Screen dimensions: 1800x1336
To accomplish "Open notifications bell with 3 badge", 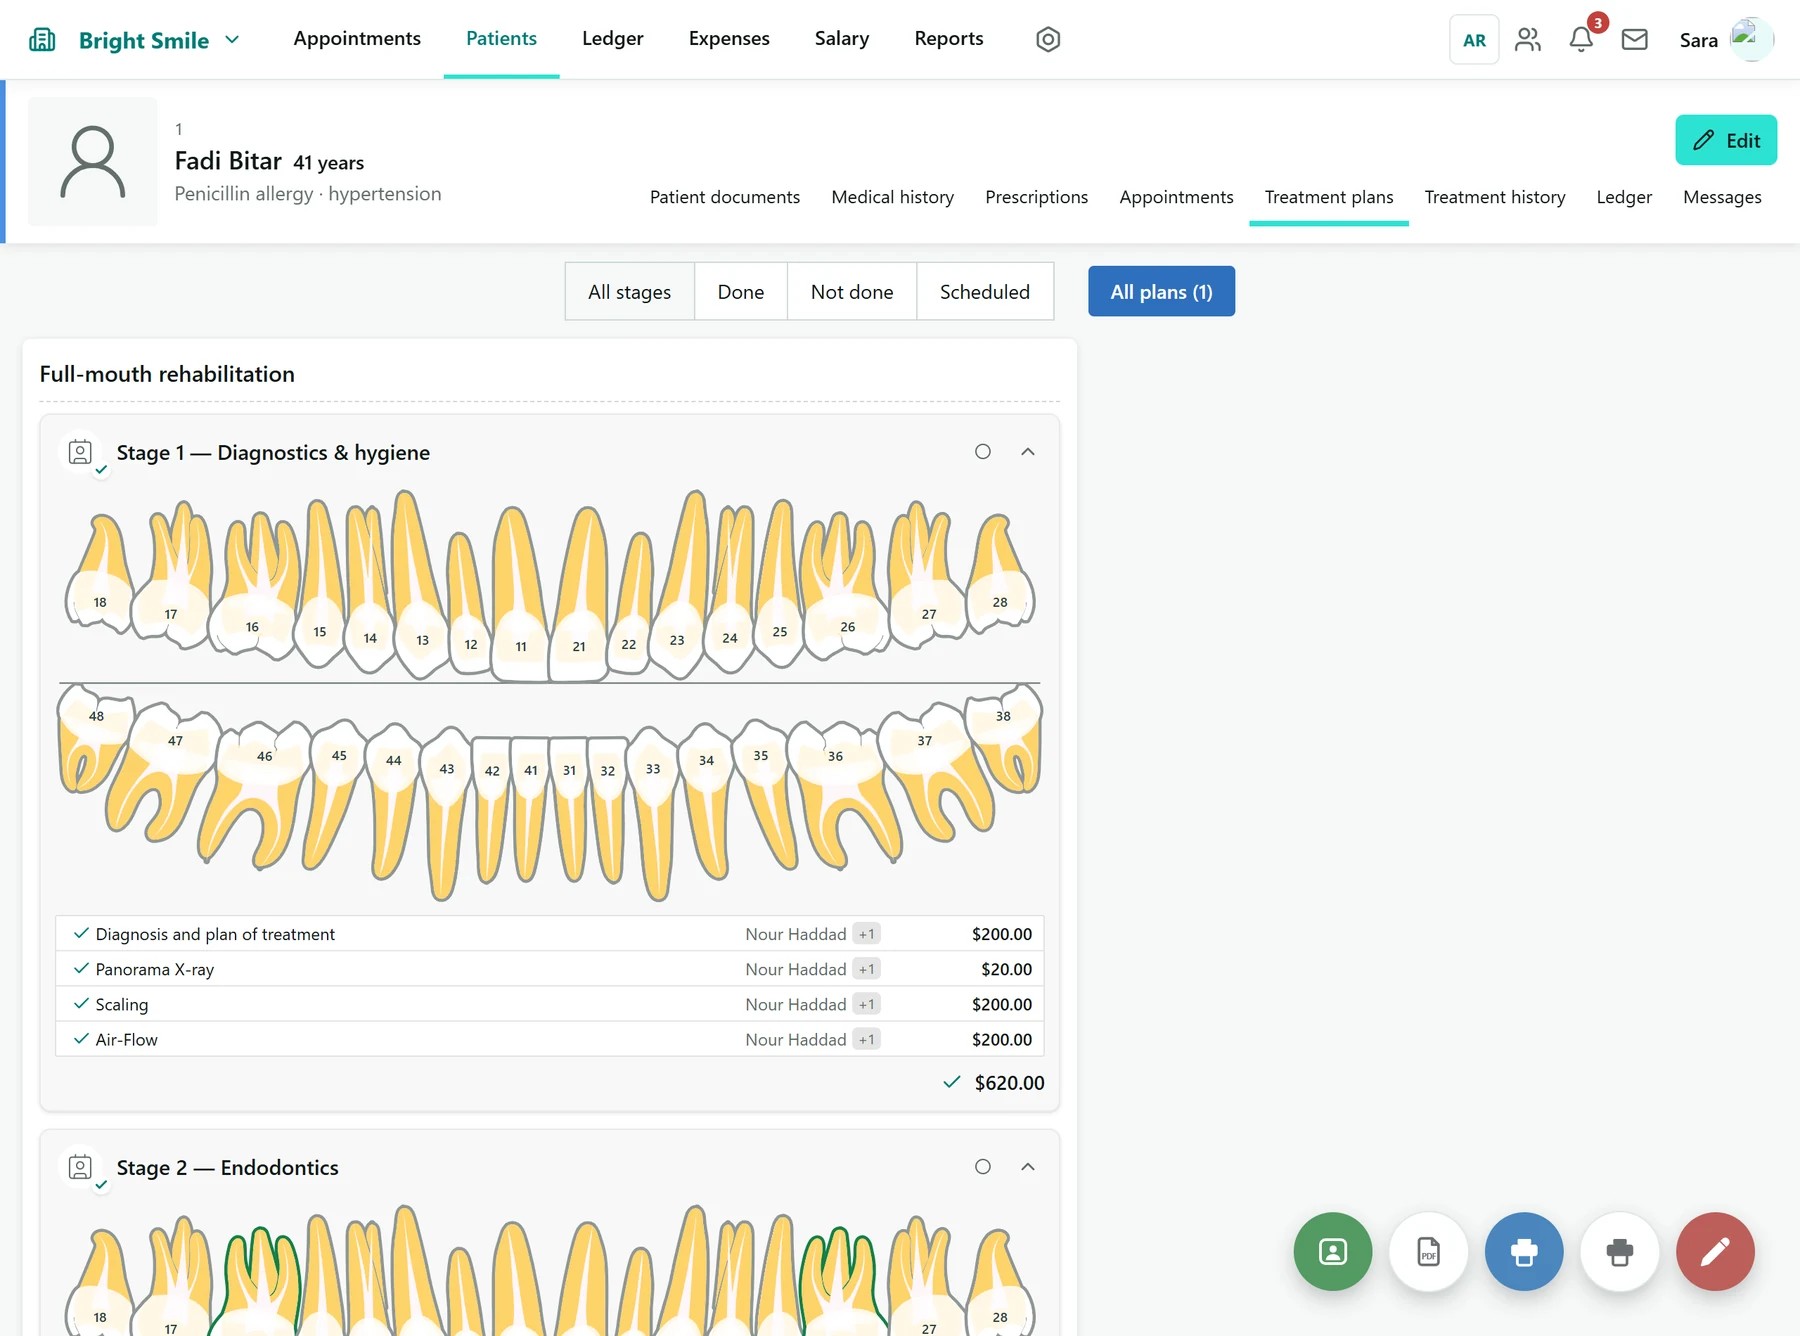I will [x=1581, y=39].
